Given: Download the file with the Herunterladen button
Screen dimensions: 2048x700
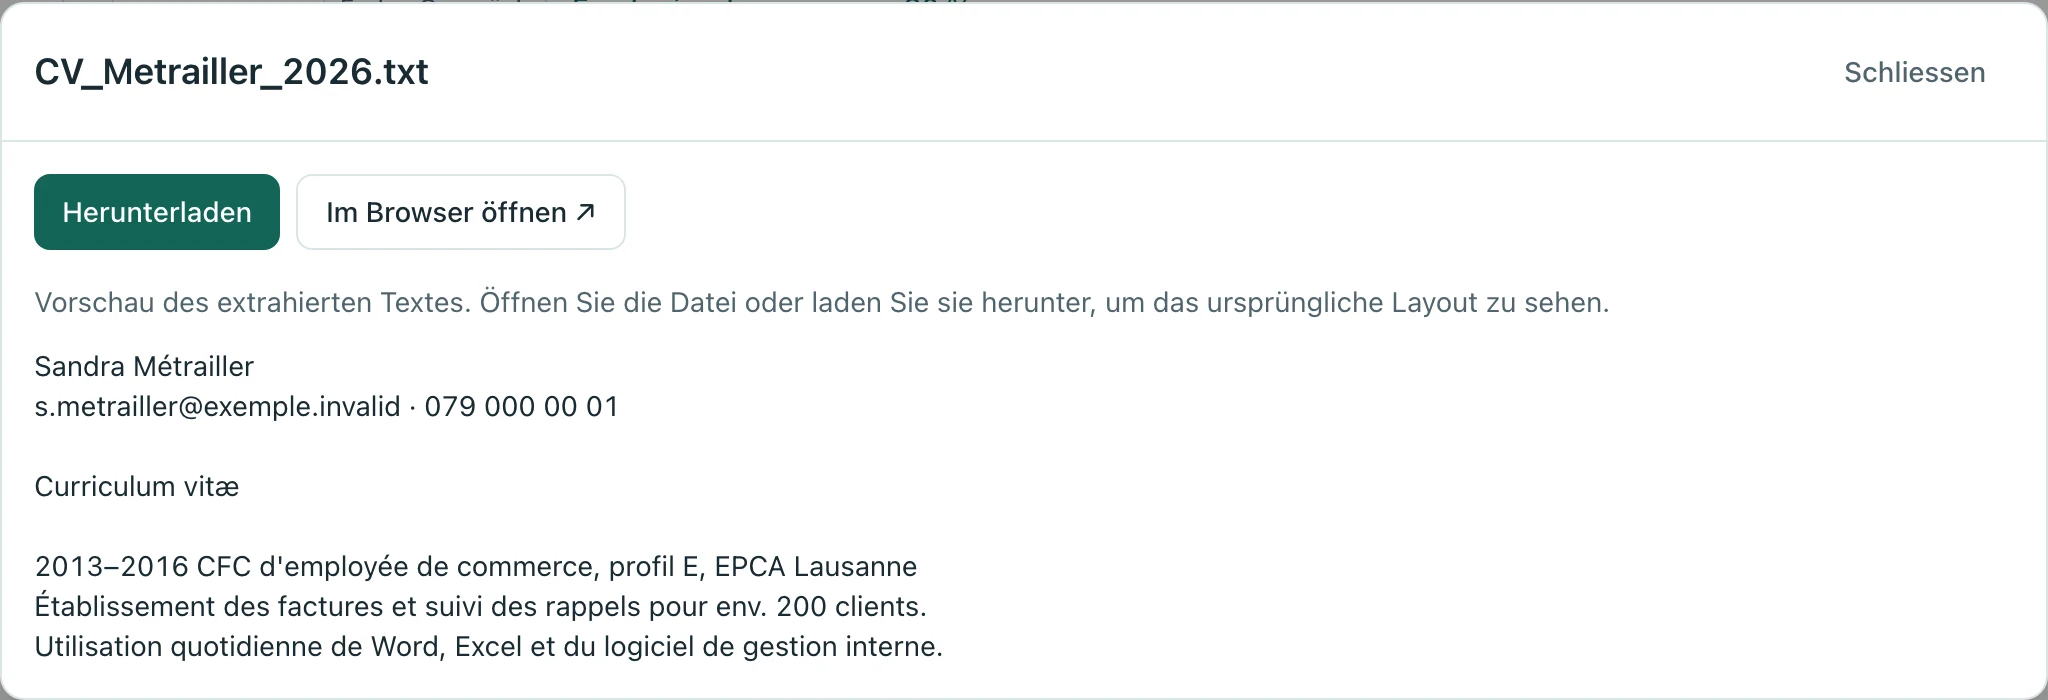Looking at the screenshot, I should (x=157, y=212).
